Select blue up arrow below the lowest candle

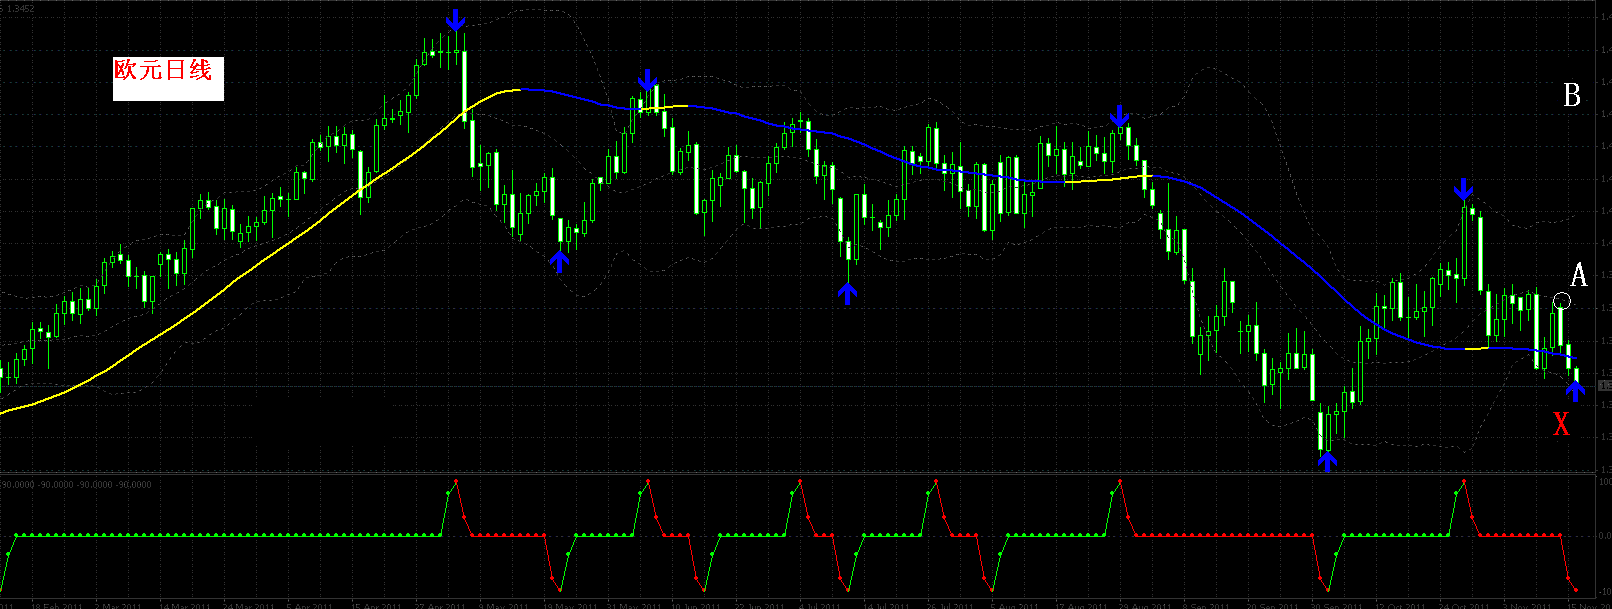click(1327, 461)
